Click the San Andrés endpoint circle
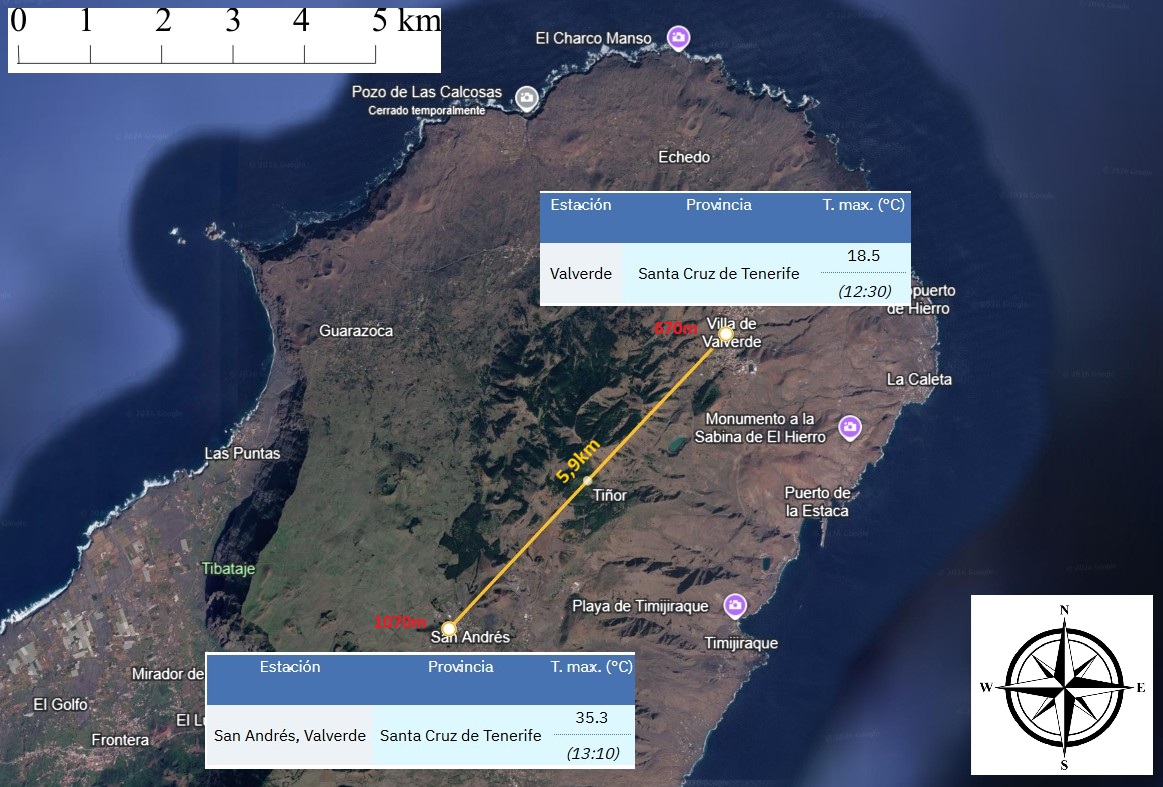This screenshot has width=1163, height=787. 448,629
